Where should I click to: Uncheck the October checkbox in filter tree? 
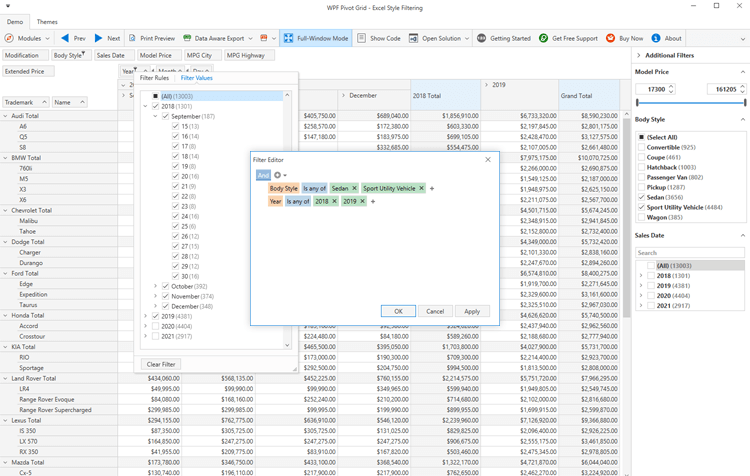[x=166, y=286]
